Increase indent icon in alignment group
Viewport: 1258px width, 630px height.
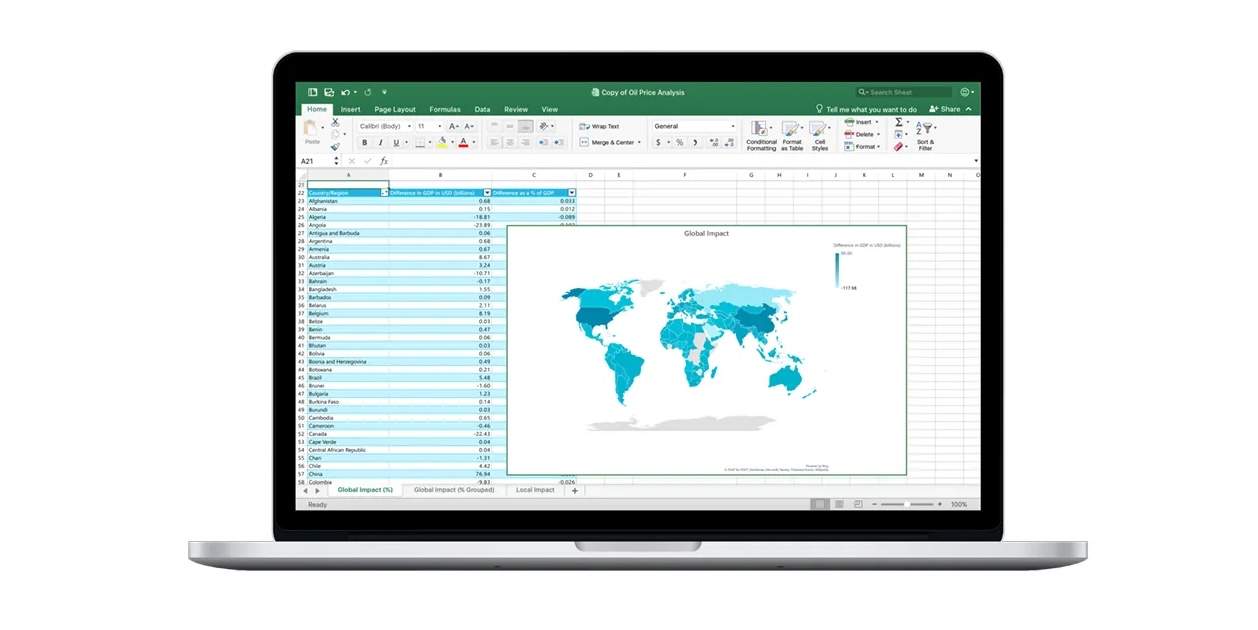[x=559, y=143]
